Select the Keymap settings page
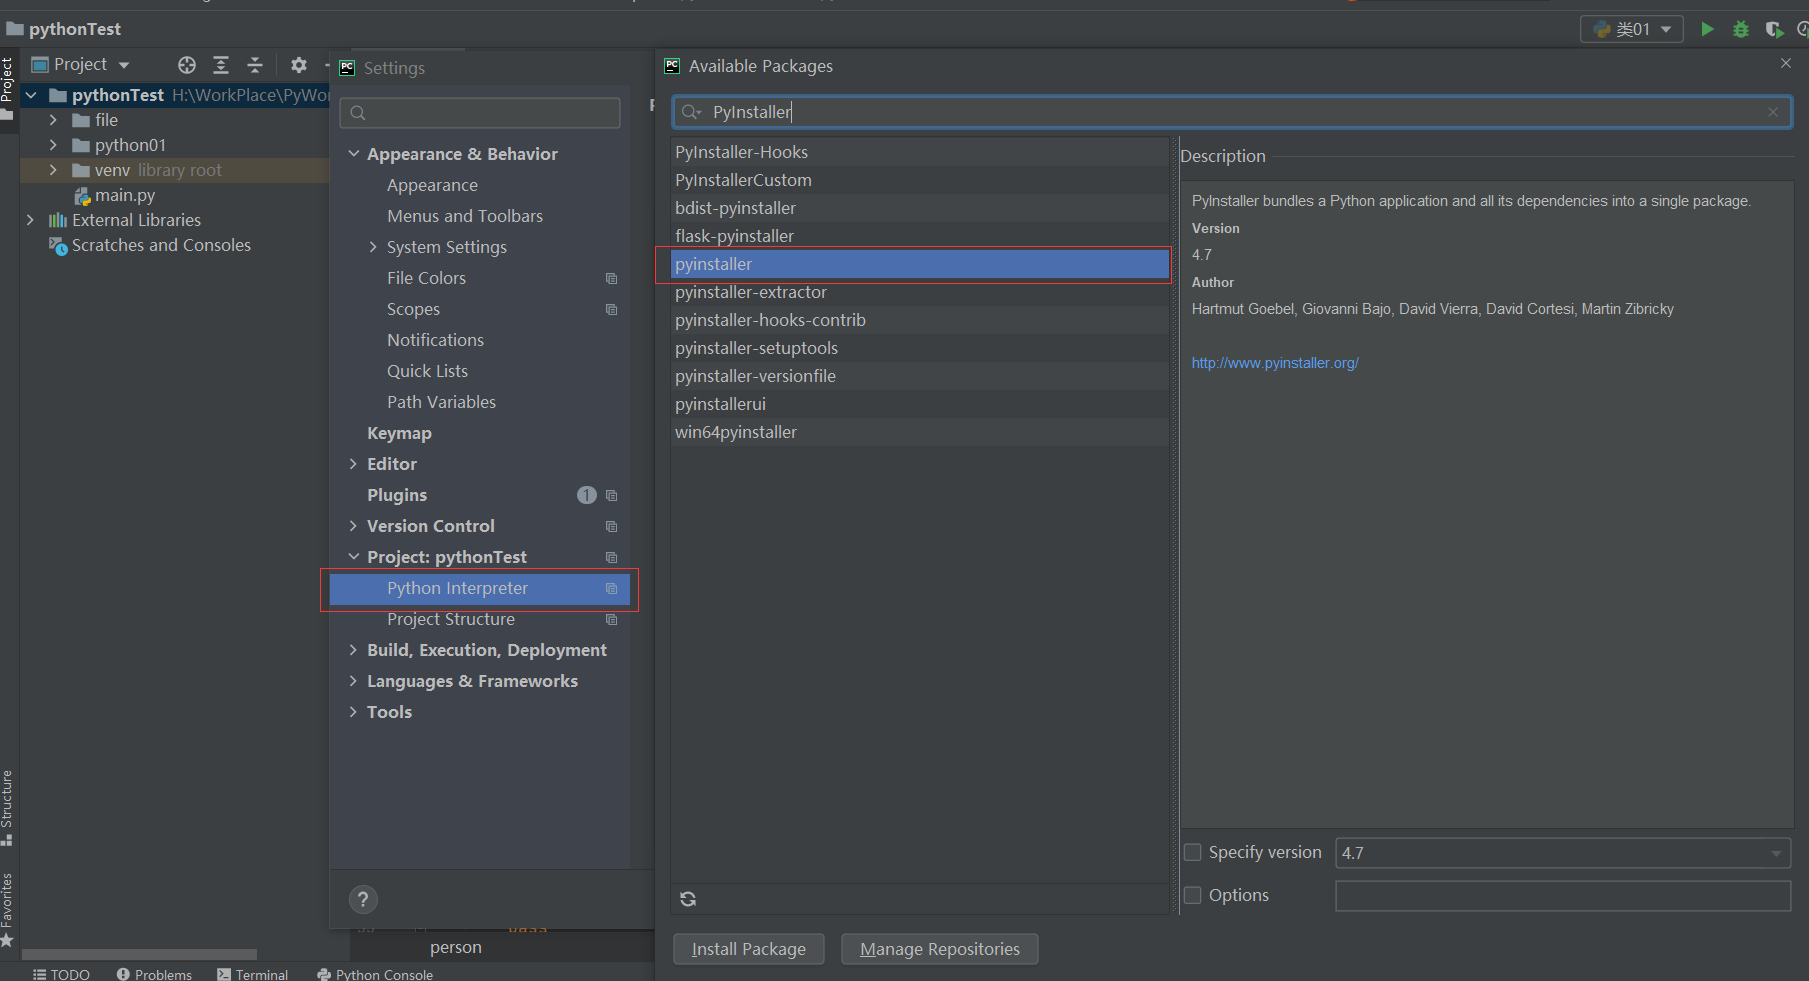The height and width of the screenshot is (981, 1809). tap(399, 433)
